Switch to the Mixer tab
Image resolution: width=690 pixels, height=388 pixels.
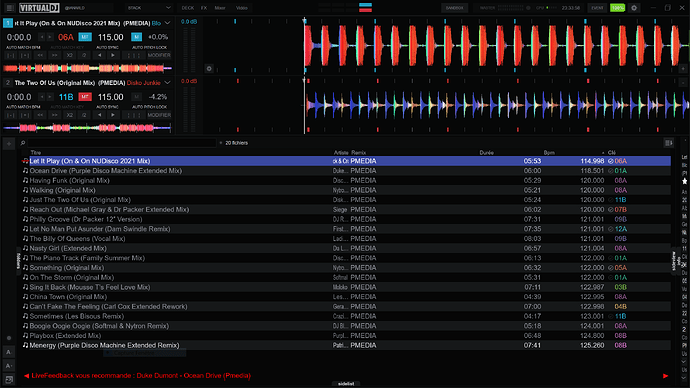click(220, 8)
